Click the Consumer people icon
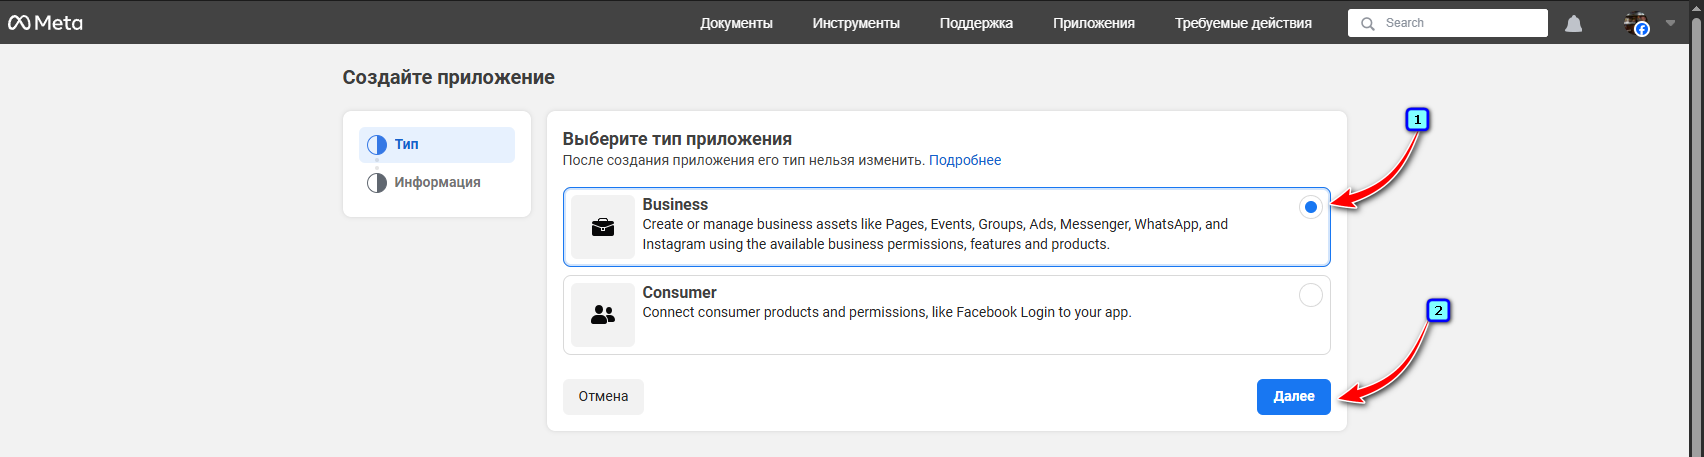Image resolution: width=1704 pixels, height=457 pixels. [x=603, y=315]
